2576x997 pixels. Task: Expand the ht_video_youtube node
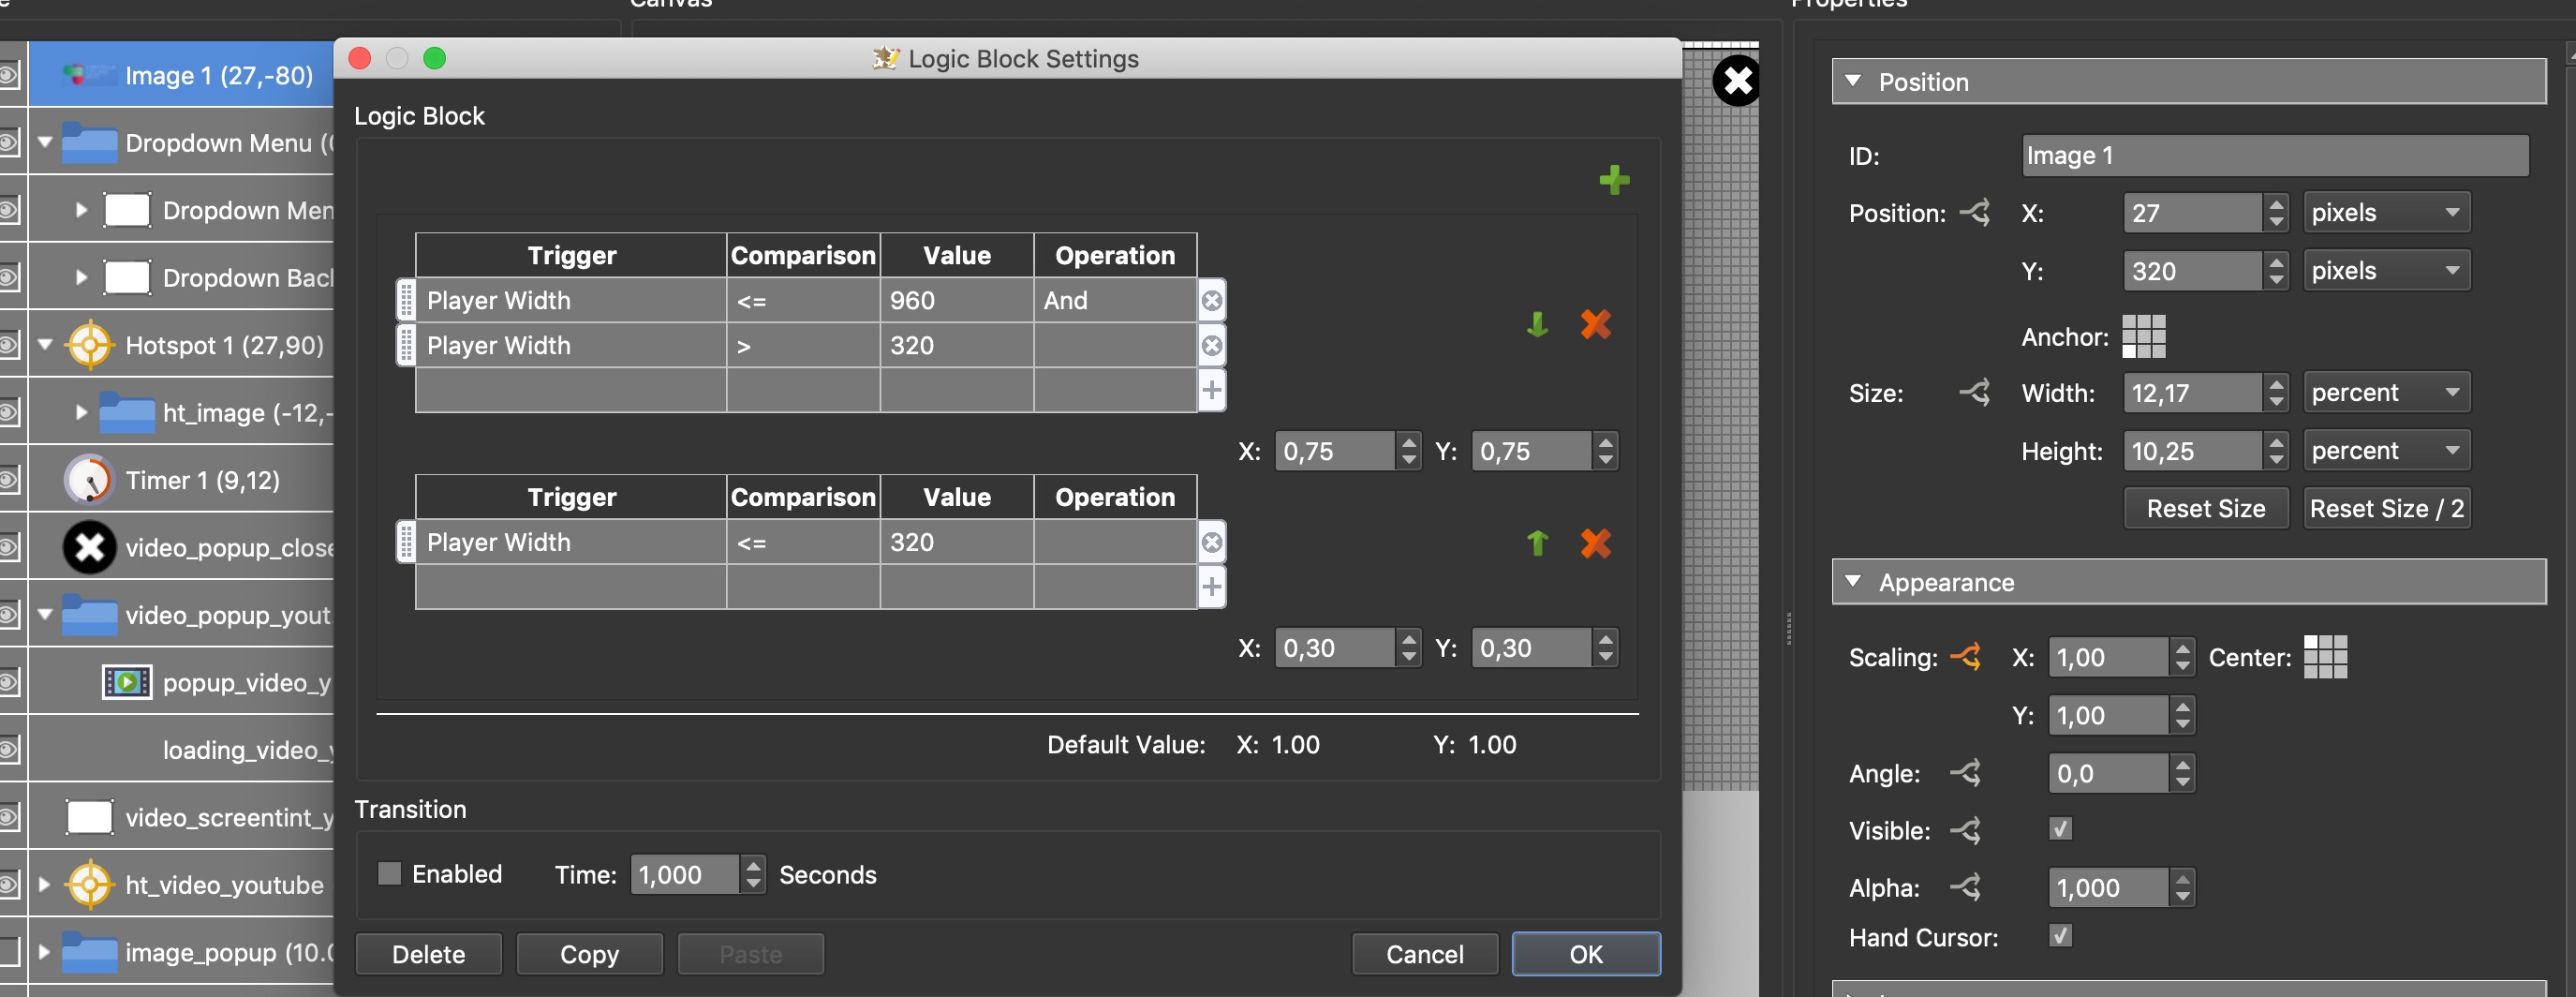pyautogui.click(x=44, y=884)
